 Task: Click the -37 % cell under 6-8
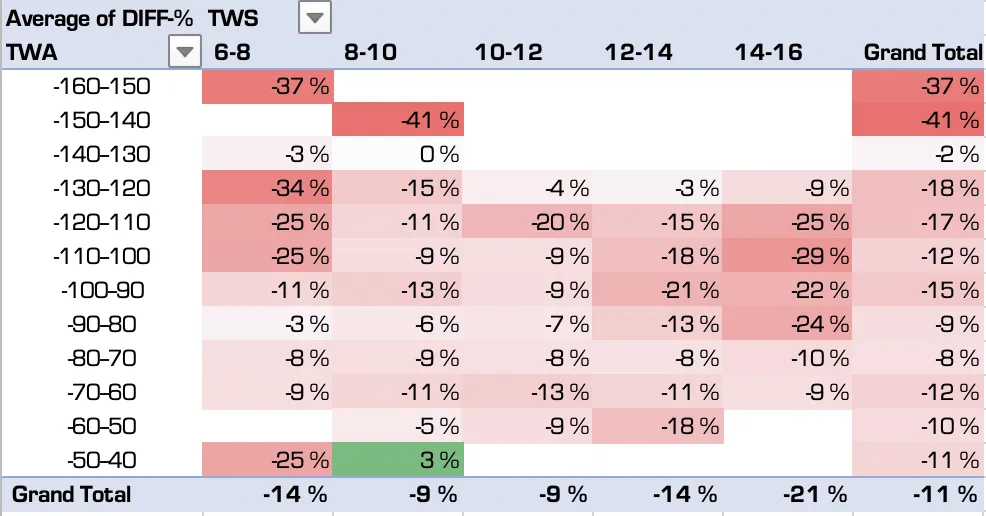(x=268, y=87)
